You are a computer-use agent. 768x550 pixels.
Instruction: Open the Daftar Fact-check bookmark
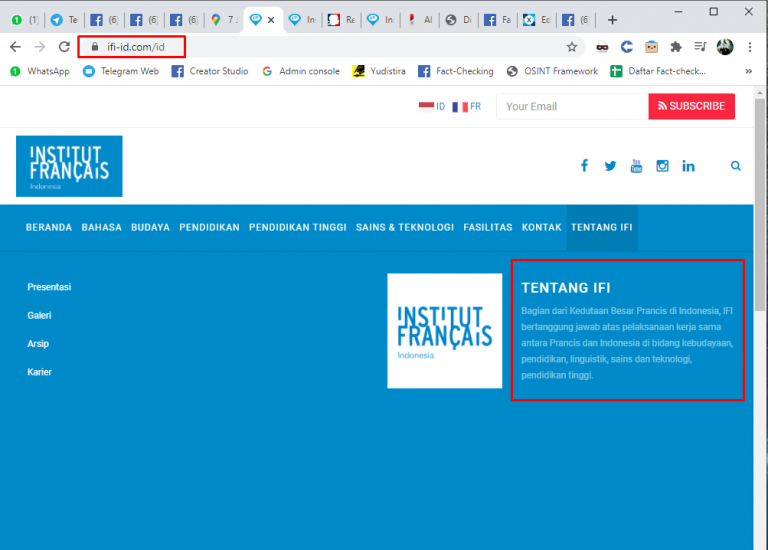click(658, 72)
